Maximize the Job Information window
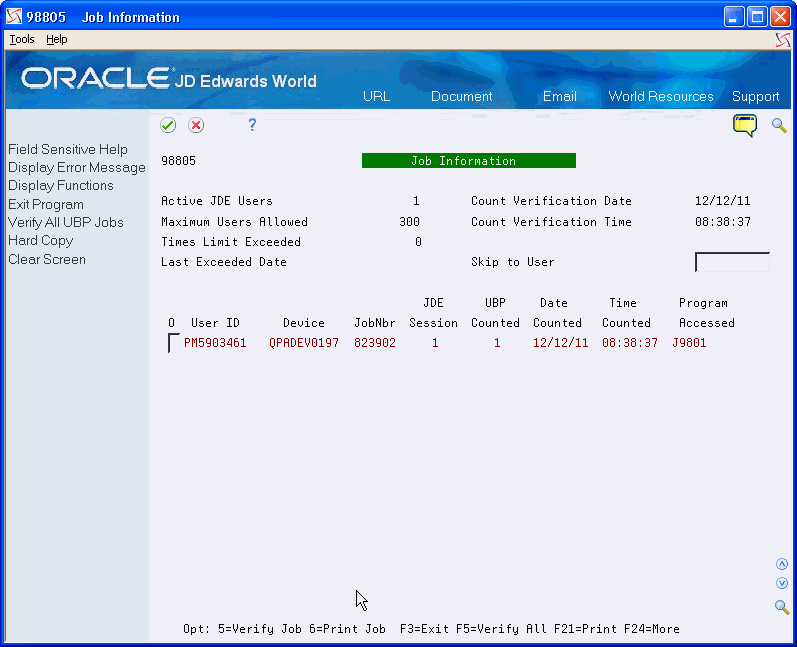Image resolution: width=797 pixels, height=647 pixels. pos(757,17)
